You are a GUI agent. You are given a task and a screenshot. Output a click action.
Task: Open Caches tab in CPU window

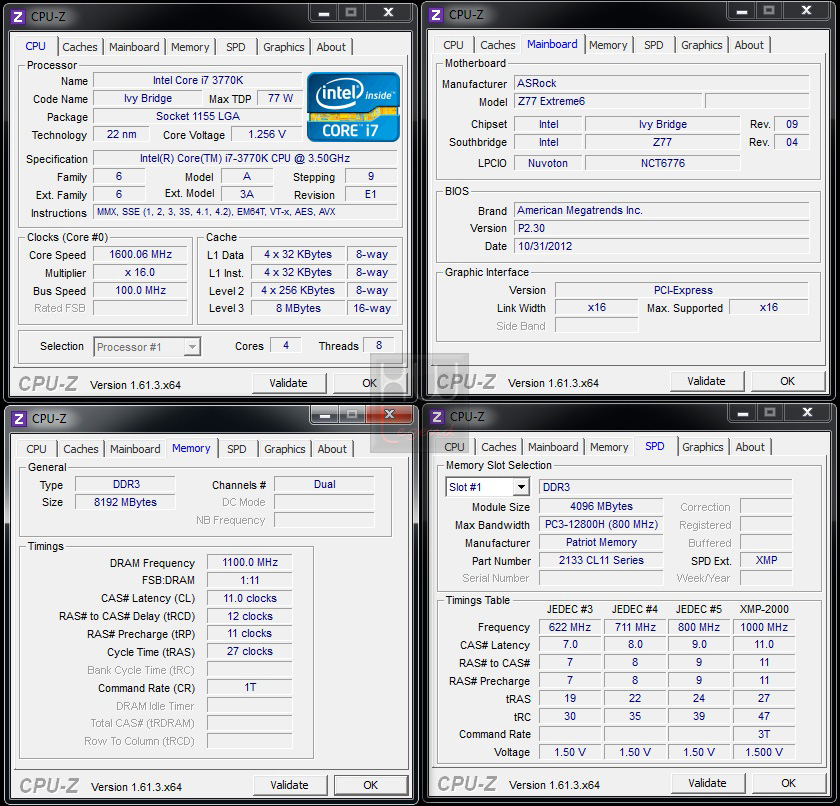[80, 47]
